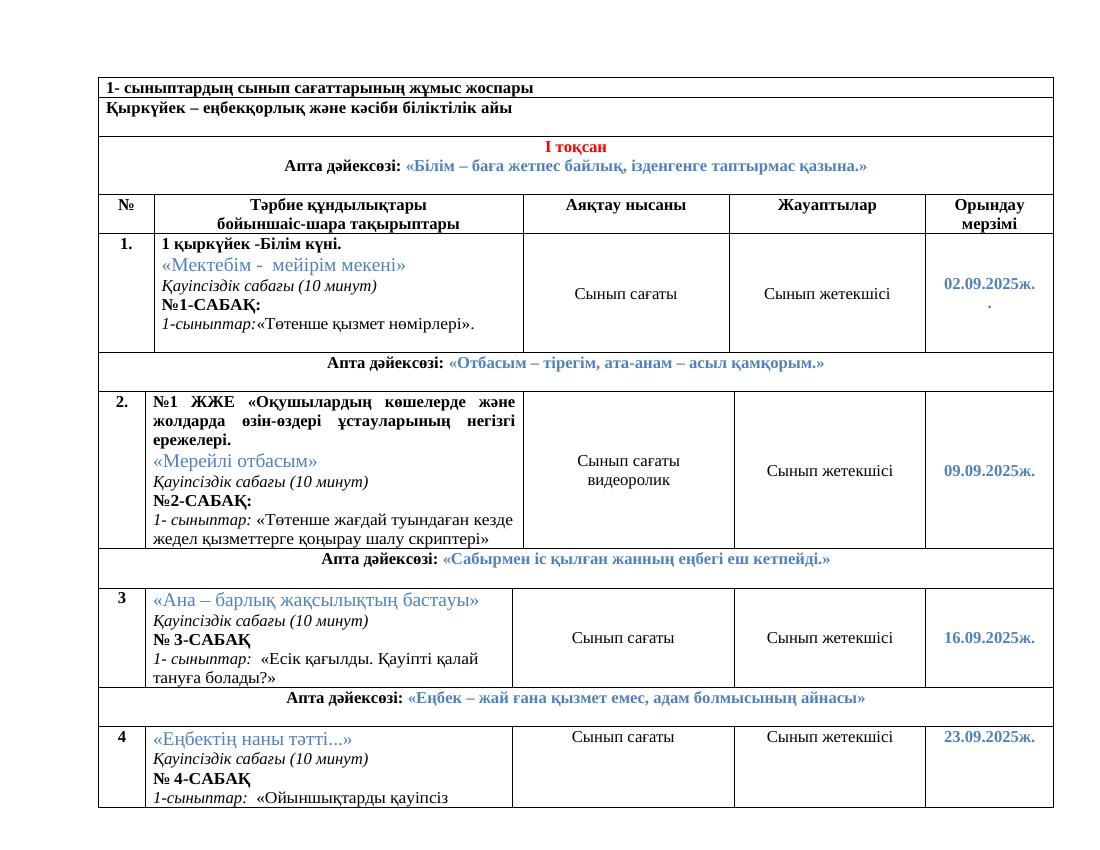
Task: Select the quote "Отбасым – тірегім, ата-анам"
Action: tap(636, 363)
